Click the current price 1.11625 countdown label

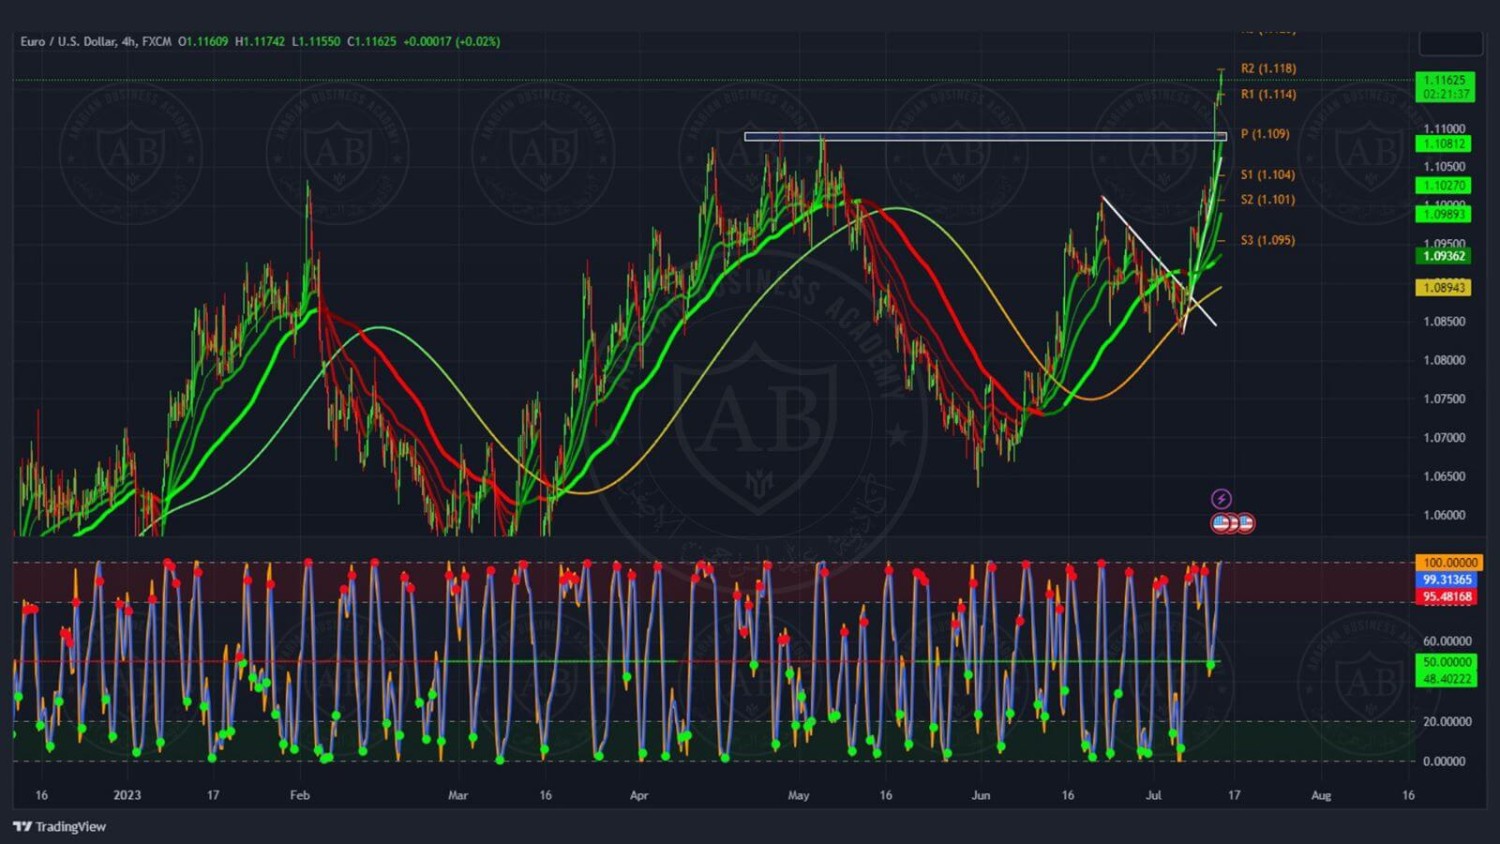tap(1445, 87)
